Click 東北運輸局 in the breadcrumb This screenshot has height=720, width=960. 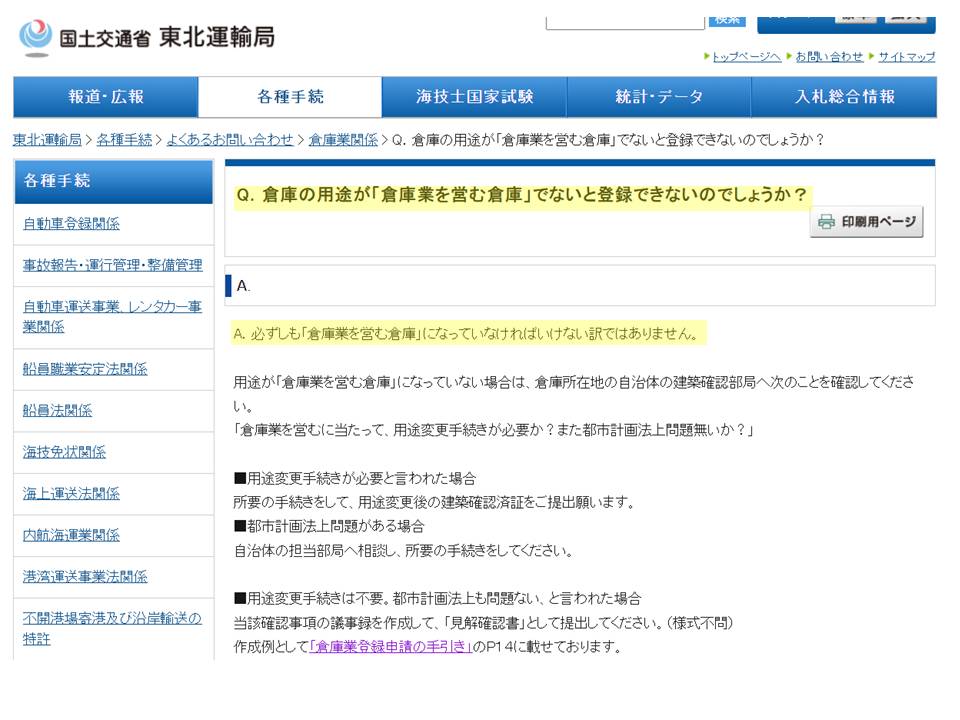point(47,139)
